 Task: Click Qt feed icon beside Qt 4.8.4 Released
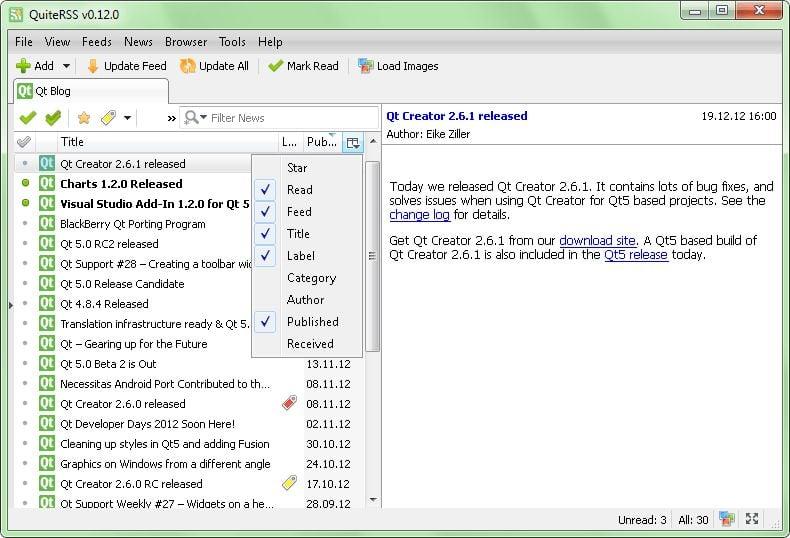(x=47, y=303)
